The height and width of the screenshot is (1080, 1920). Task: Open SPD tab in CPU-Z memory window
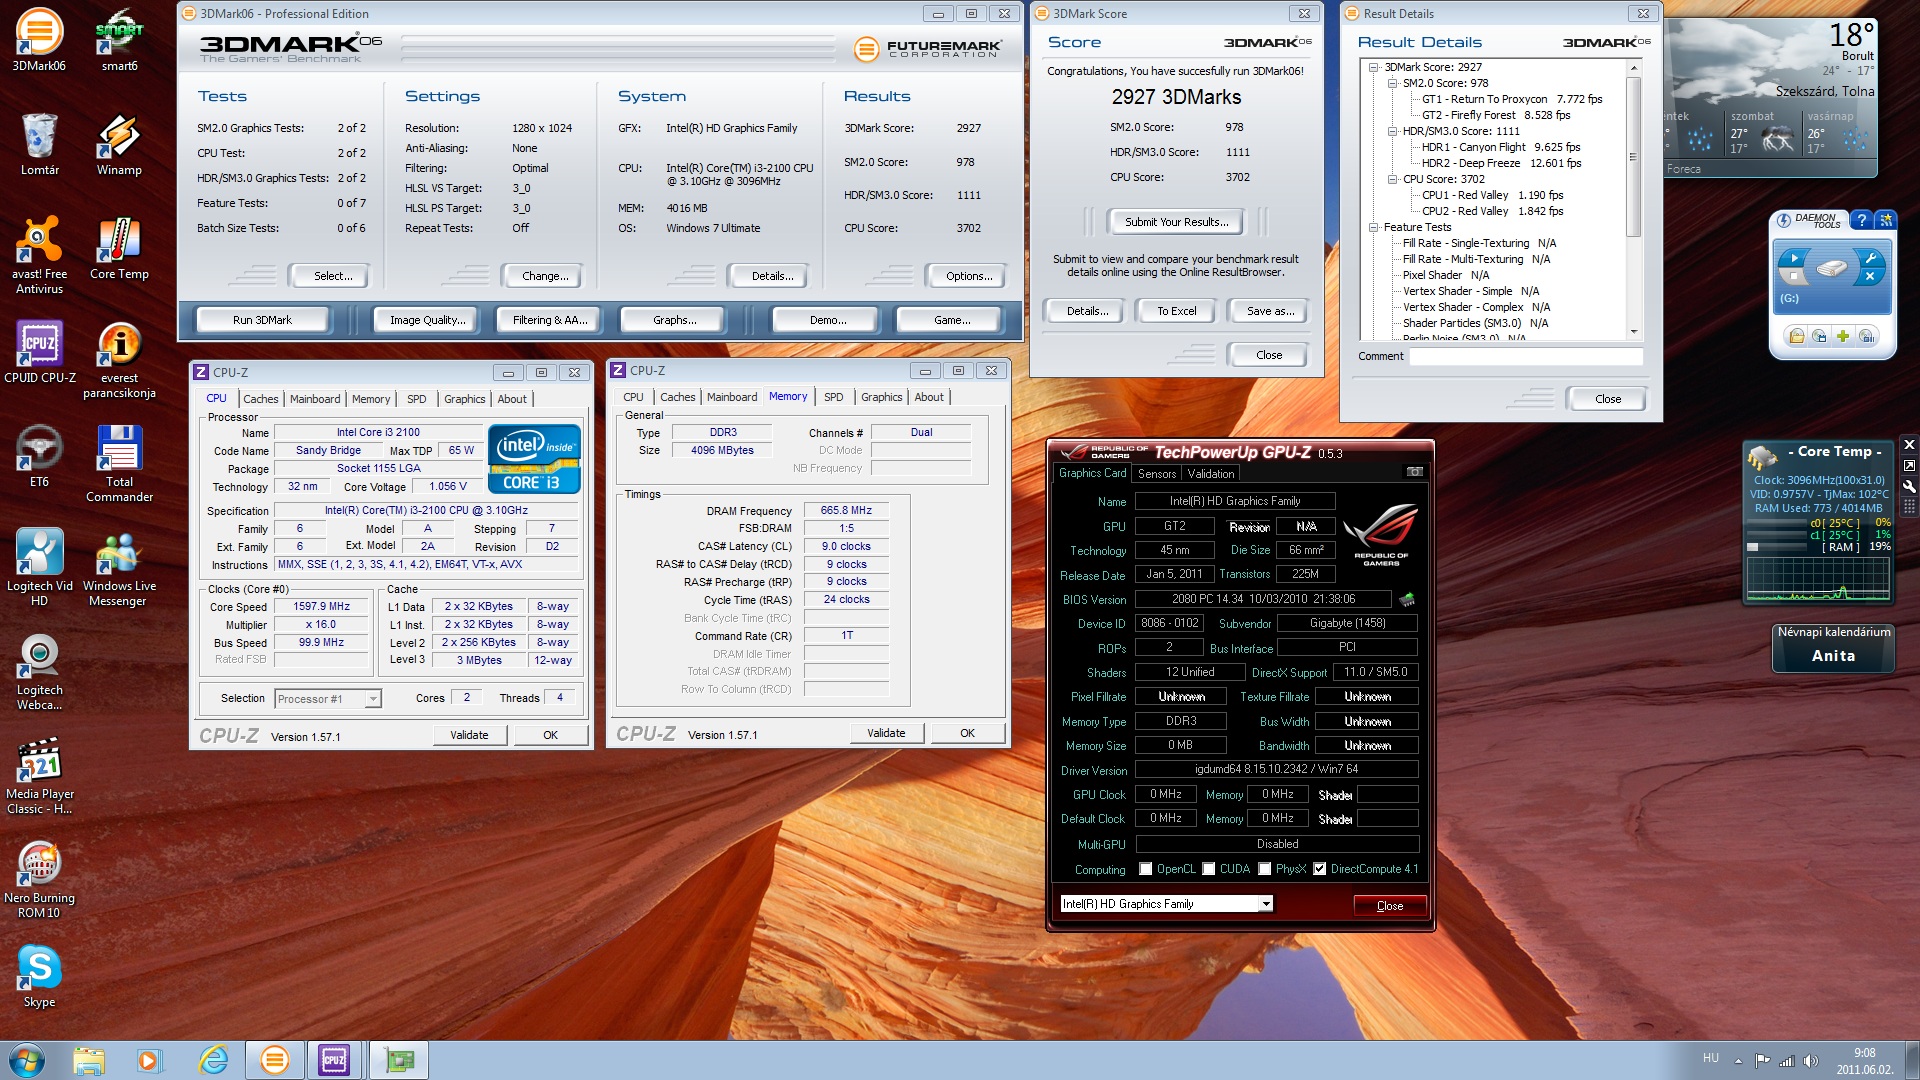click(x=833, y=397)
